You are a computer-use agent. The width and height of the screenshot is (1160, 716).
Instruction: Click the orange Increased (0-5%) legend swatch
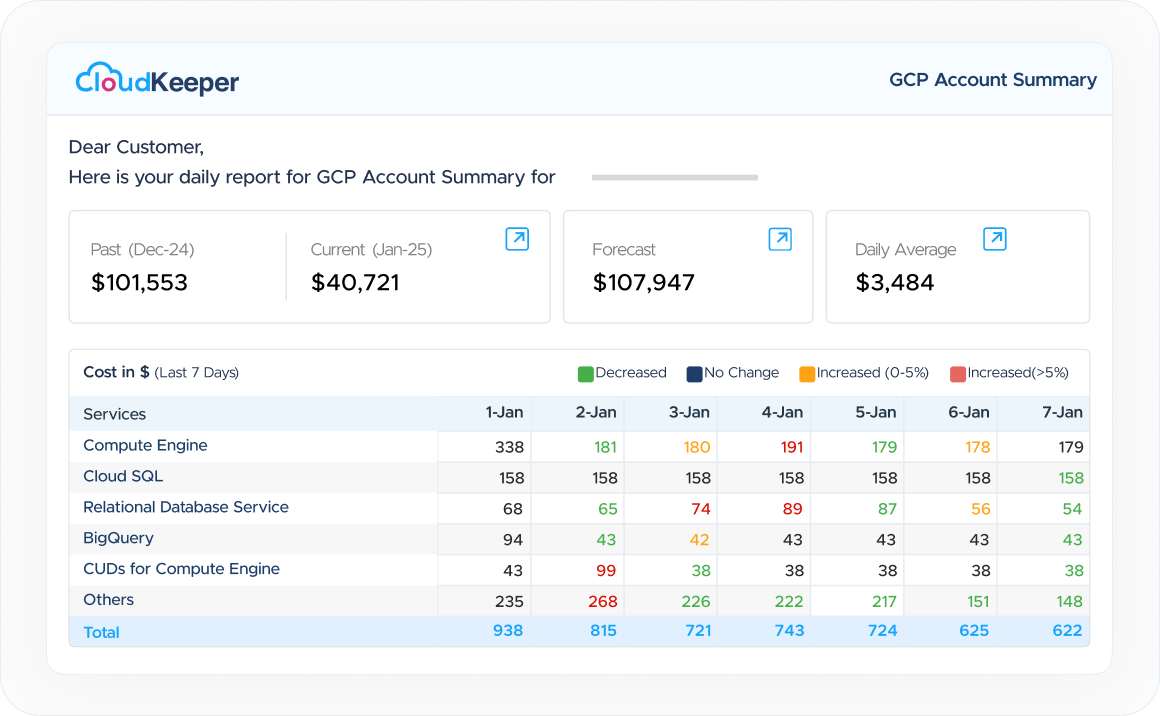point(806,374)
